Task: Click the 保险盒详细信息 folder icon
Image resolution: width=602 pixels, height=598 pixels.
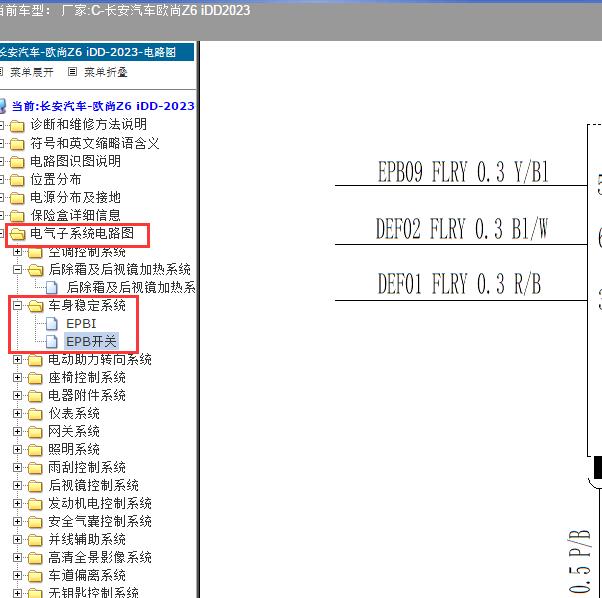Action: [x=17, y=216]
